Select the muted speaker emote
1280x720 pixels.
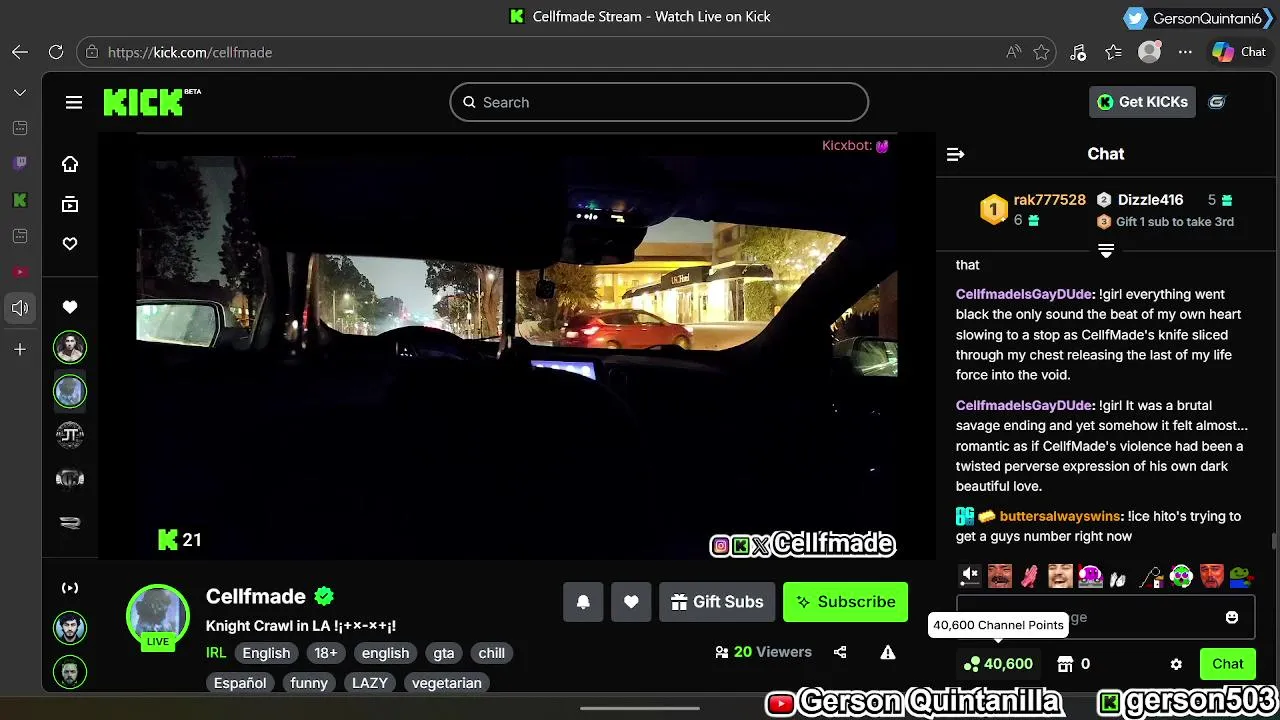[x=970, y=575]
